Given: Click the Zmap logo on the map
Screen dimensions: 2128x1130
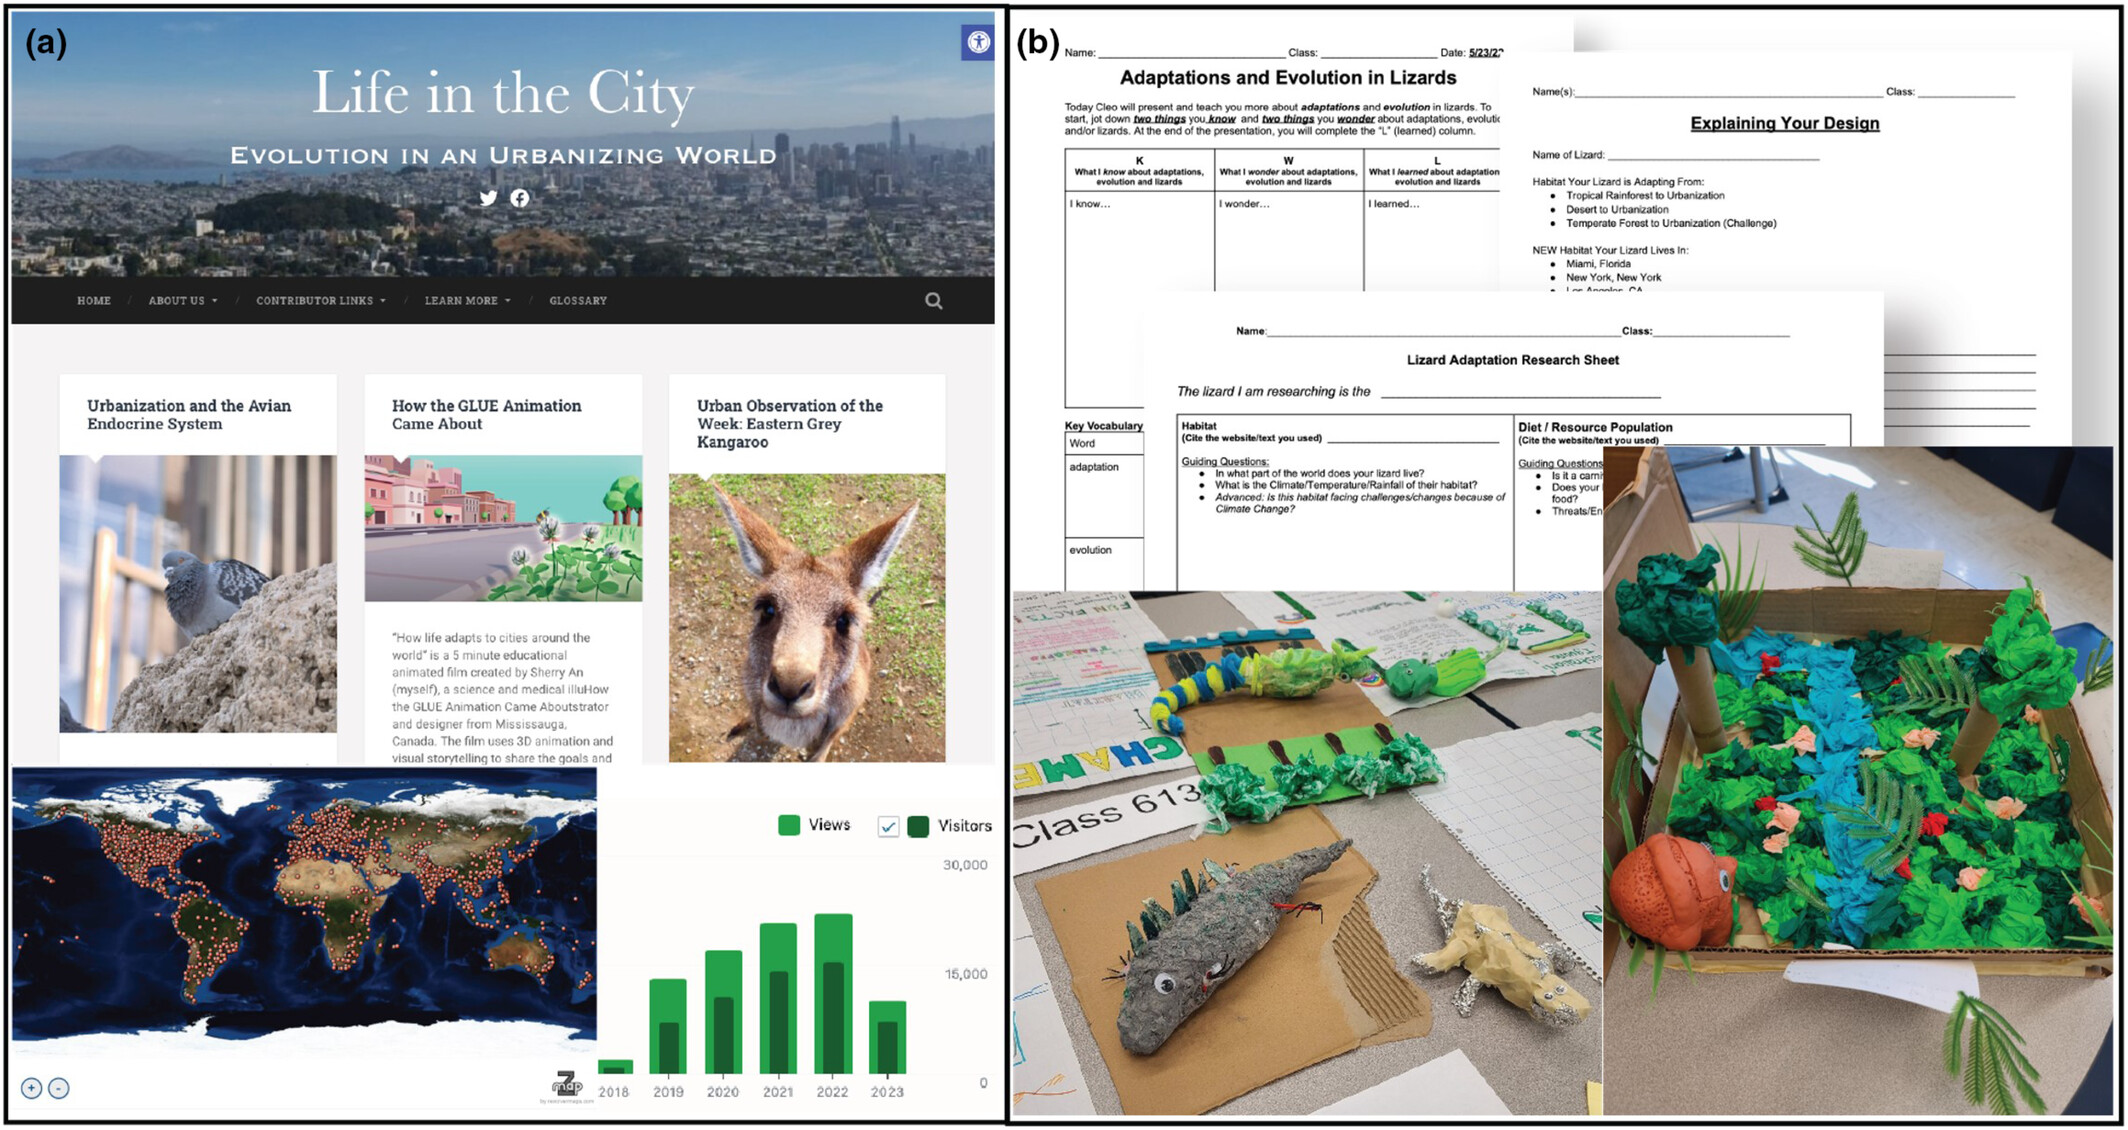Looking at the screenshot, I should (x=567, y=1085).
